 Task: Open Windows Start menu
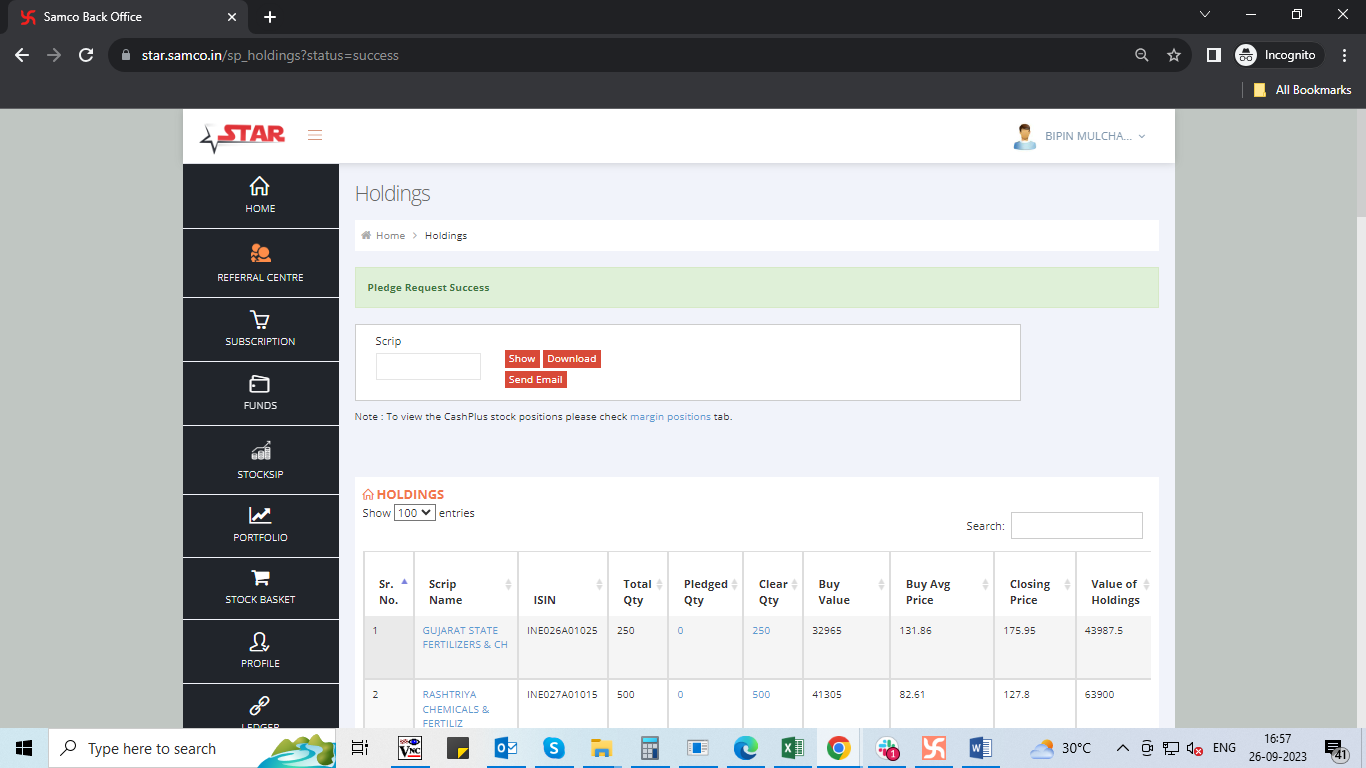click(x=24, y=748)
